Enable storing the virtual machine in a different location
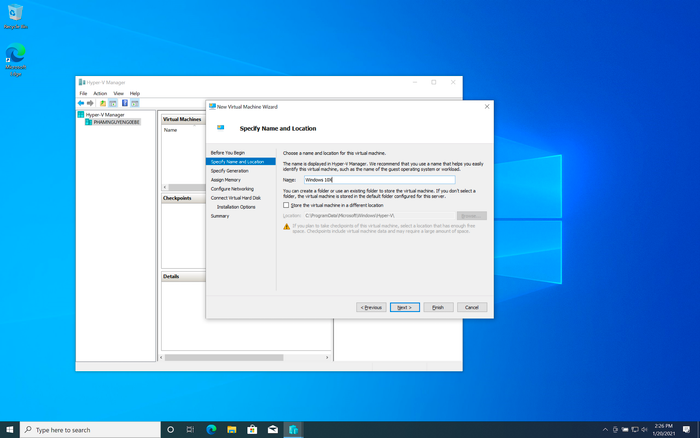700x438 pixels. (x=286, y=205)
